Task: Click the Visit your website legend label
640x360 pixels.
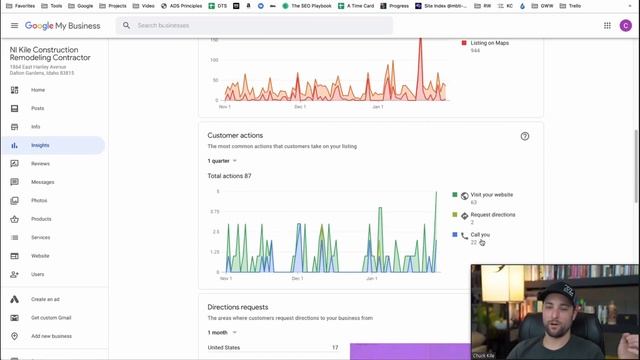Action: click(x=492, y=195)
